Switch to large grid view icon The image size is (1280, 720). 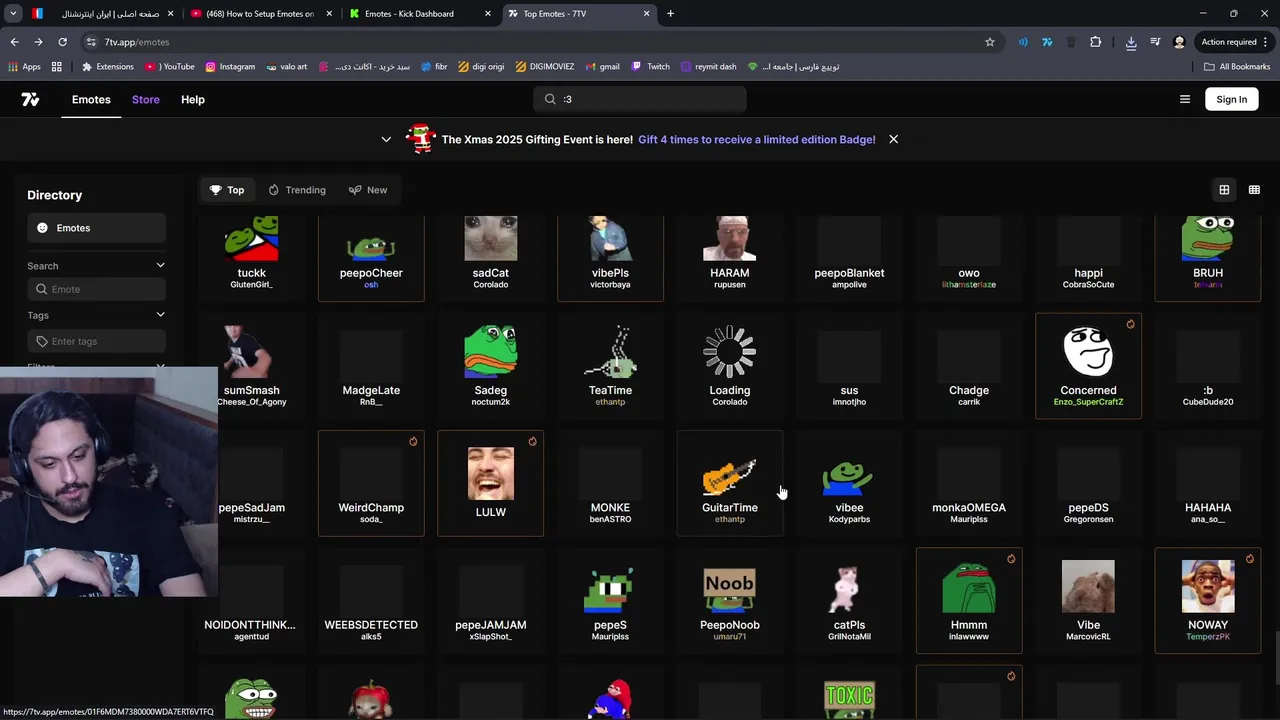pyautogui.click(x=1224, y=190)
